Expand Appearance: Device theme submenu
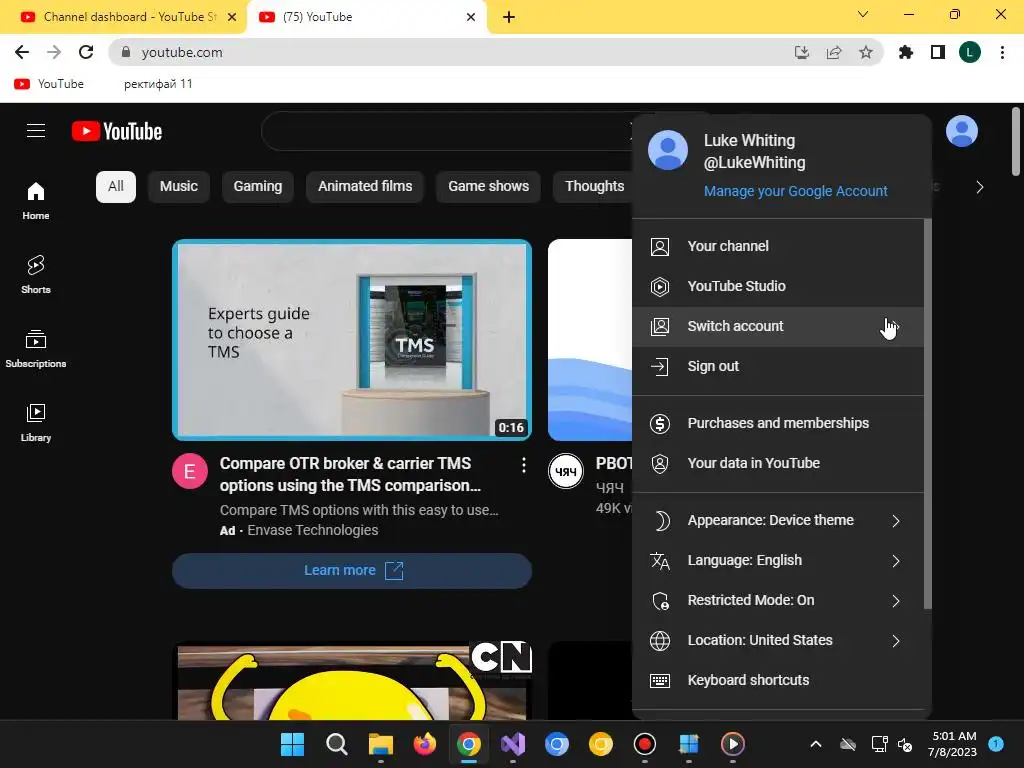Image resolution: width=1024 pixels, height=768 pixels. pos(778,520)
